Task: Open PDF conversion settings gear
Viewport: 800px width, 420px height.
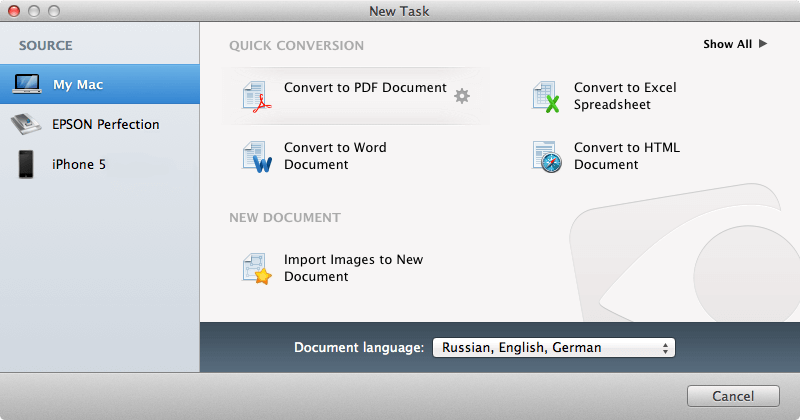Action: click(x=461, y=96)
